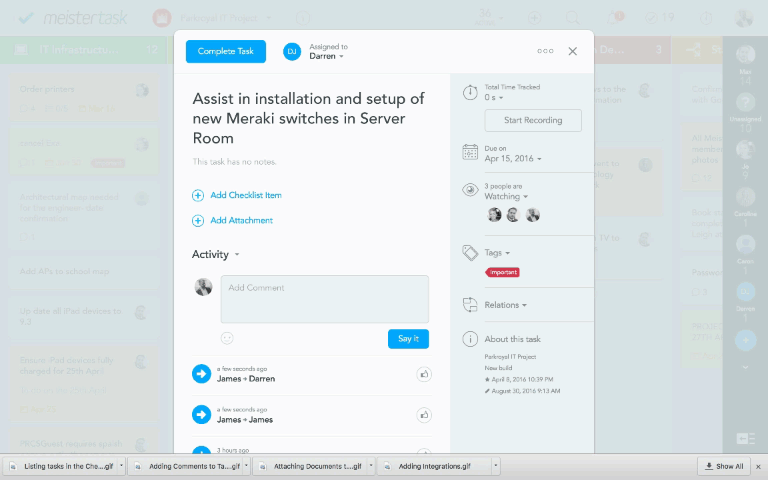Click the Relations icon
This screenshot has height=480, width=768.
[x=470, y=304]
